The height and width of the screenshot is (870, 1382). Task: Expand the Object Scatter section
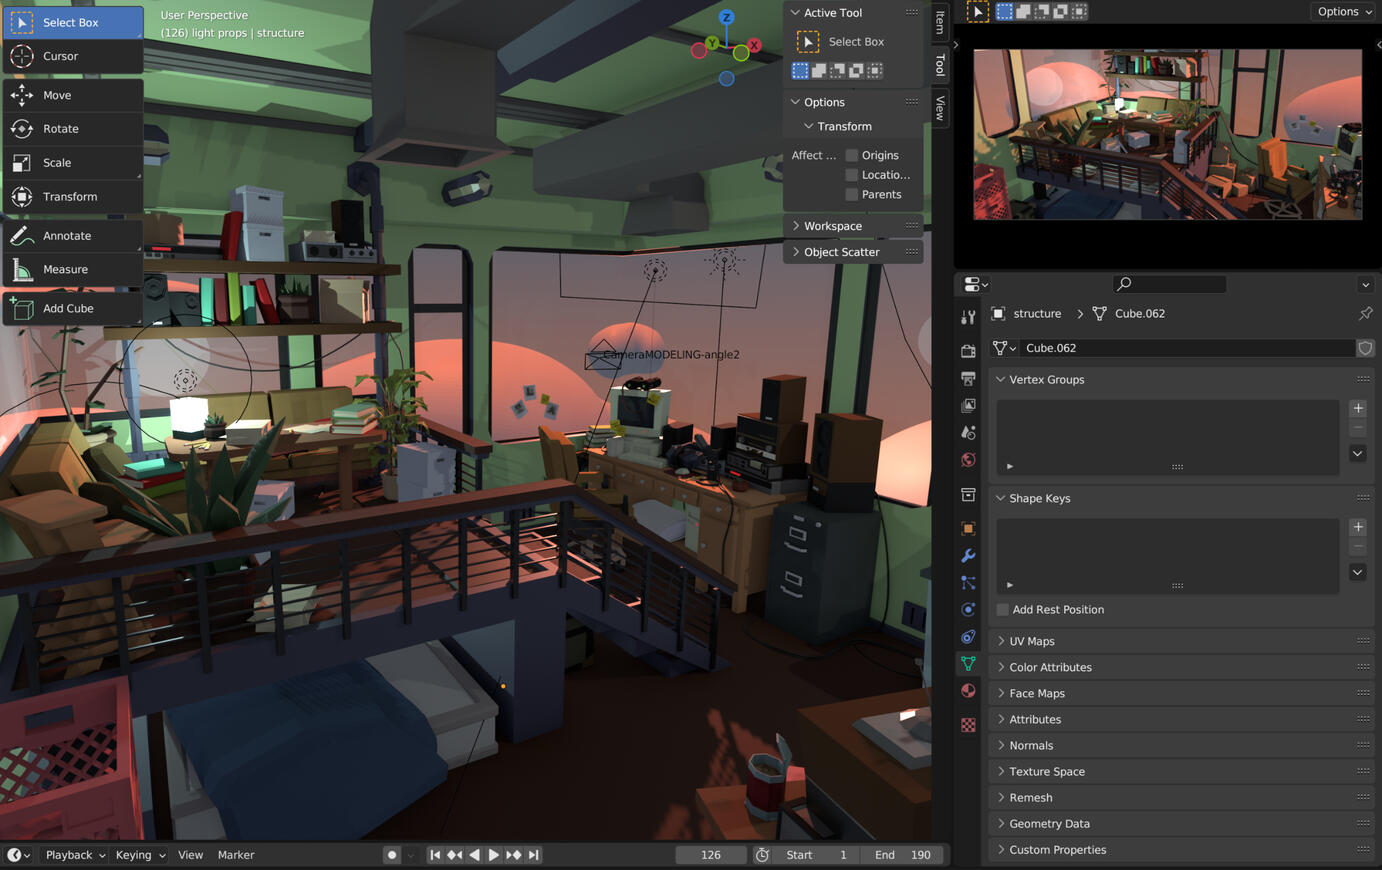coord(841,252)
